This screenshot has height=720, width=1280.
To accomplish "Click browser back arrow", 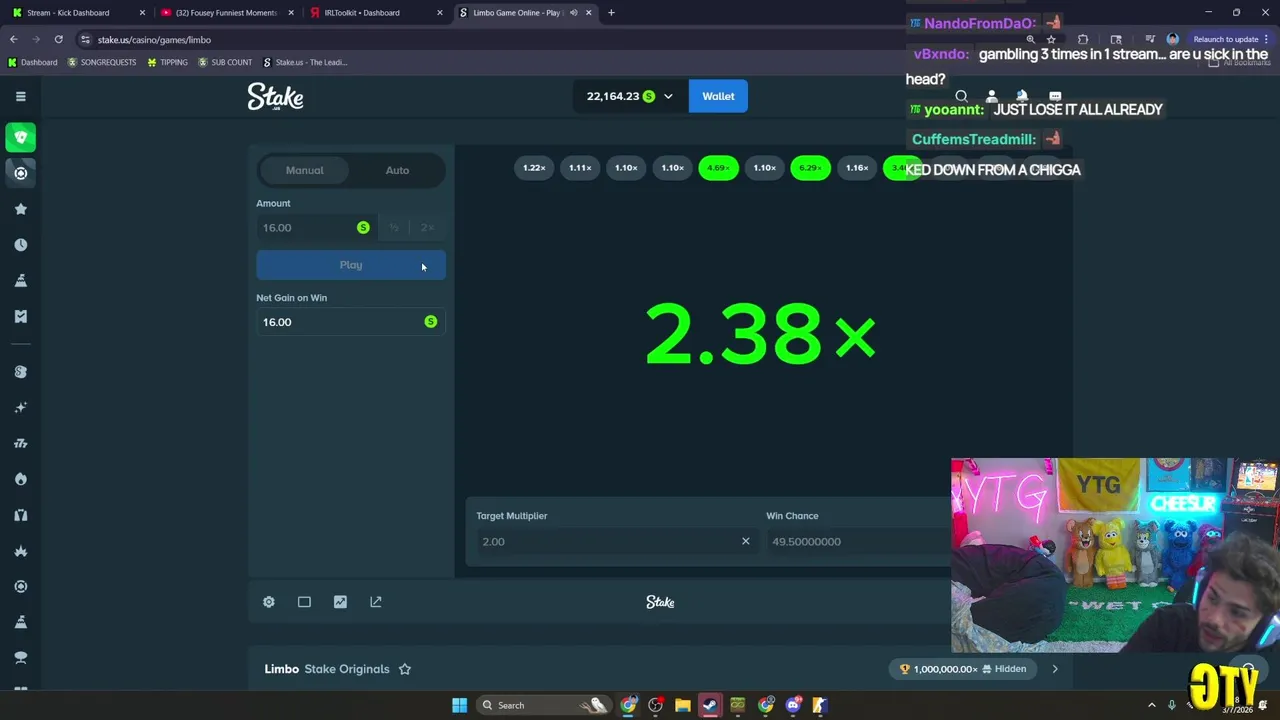I will (13, 39).
